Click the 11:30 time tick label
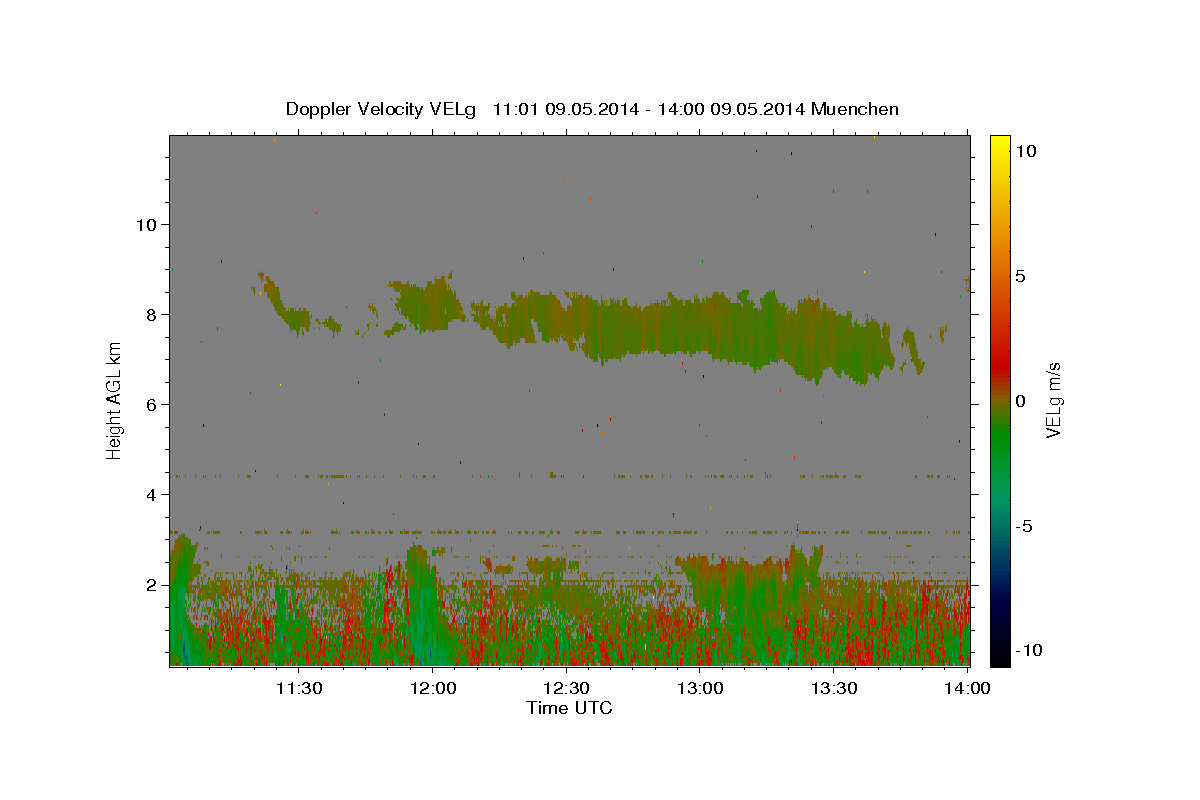The height and width of the screenshot is (800, 1200). click(298, 688)
